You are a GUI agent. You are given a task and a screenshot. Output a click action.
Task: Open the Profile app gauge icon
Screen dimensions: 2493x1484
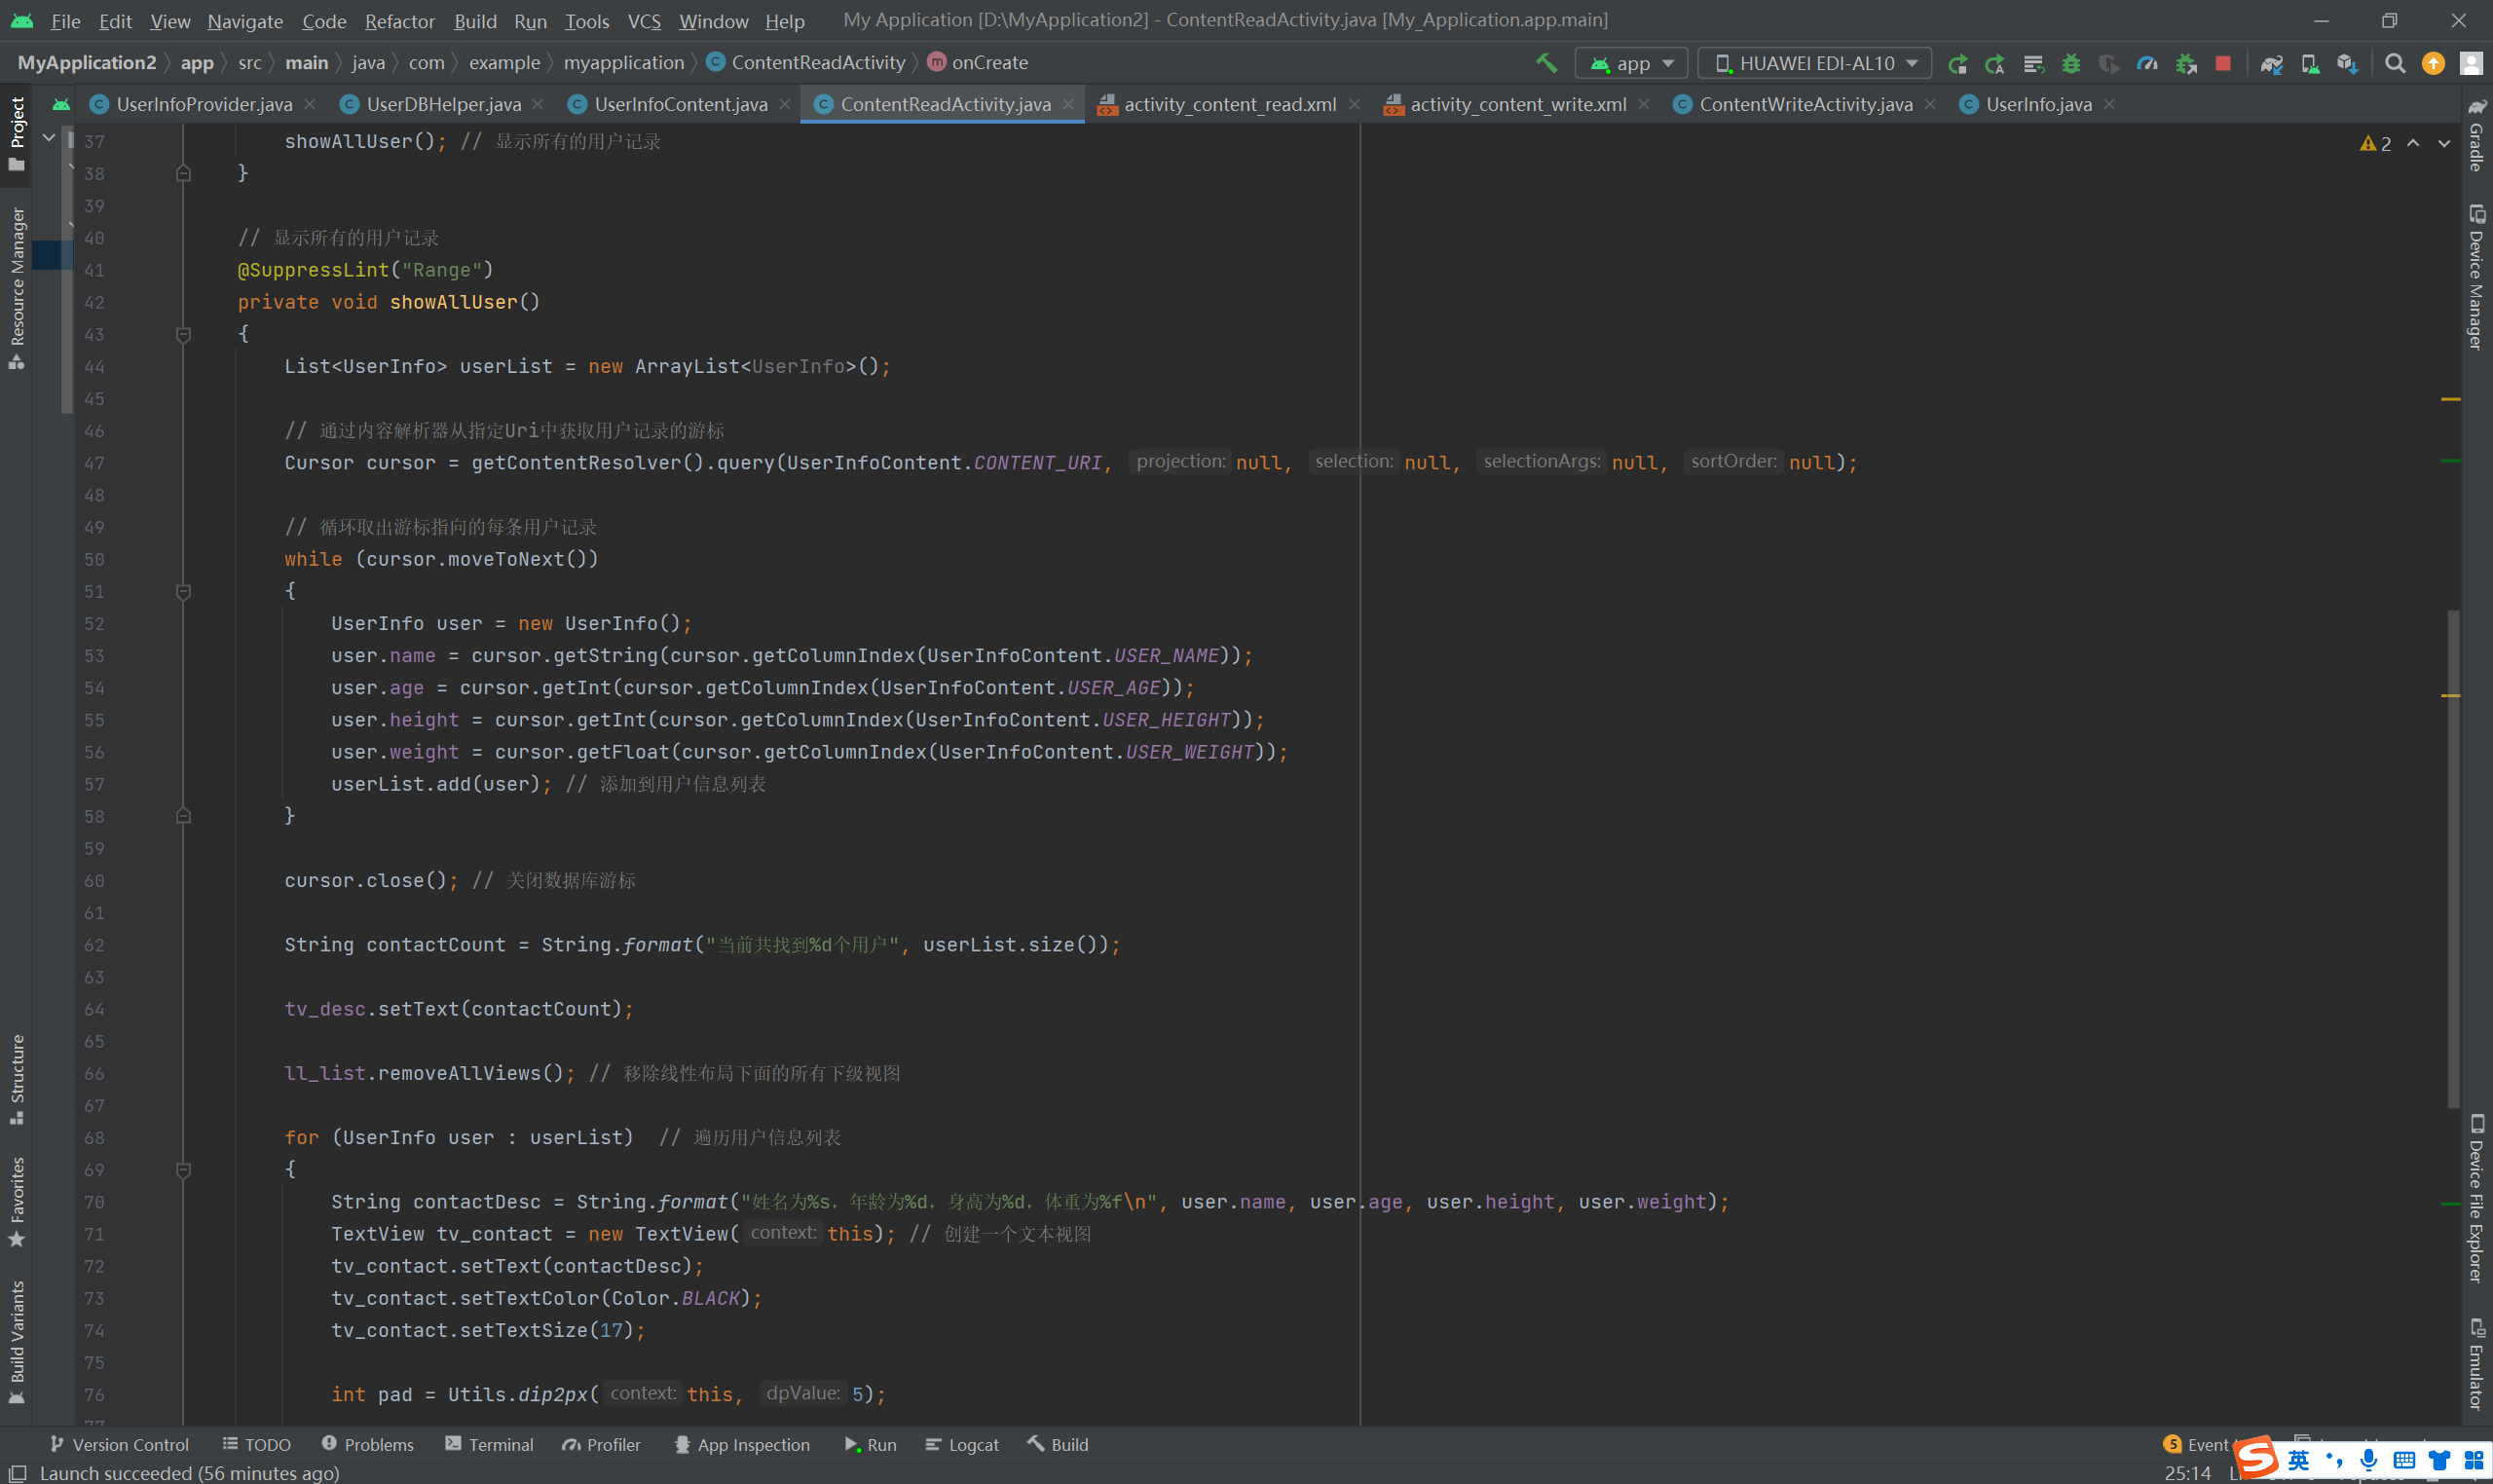coord(2147,63)
